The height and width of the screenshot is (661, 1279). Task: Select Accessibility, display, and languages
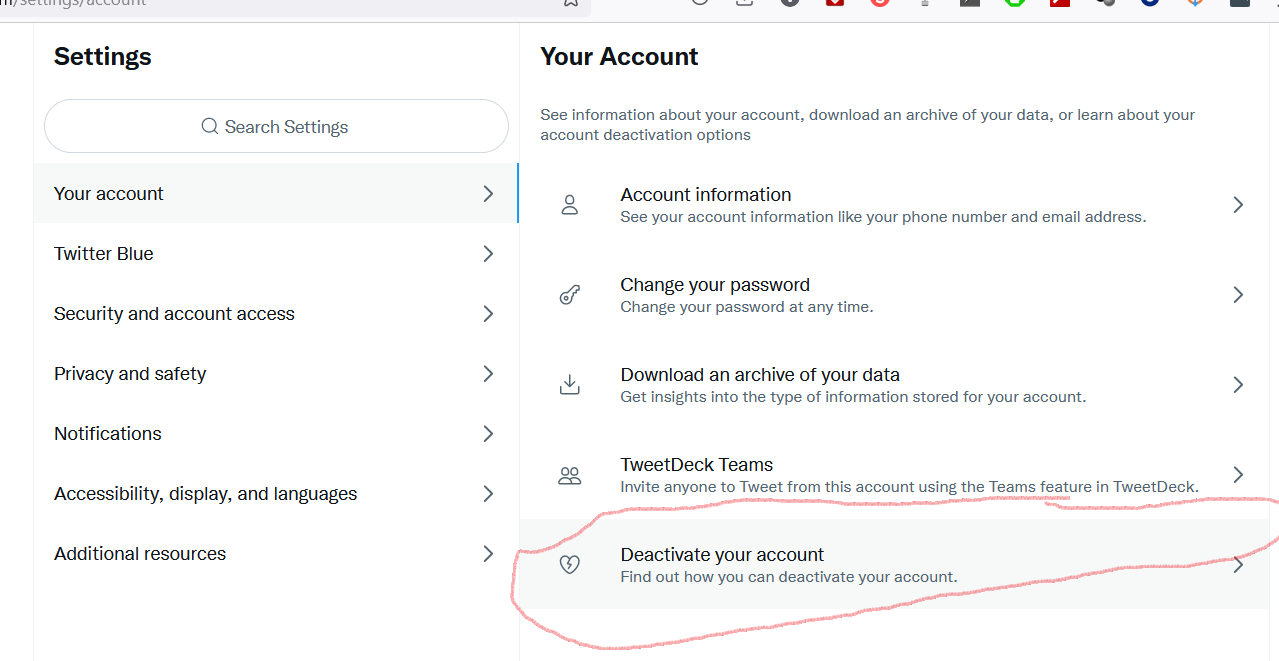tap(205, 494)
